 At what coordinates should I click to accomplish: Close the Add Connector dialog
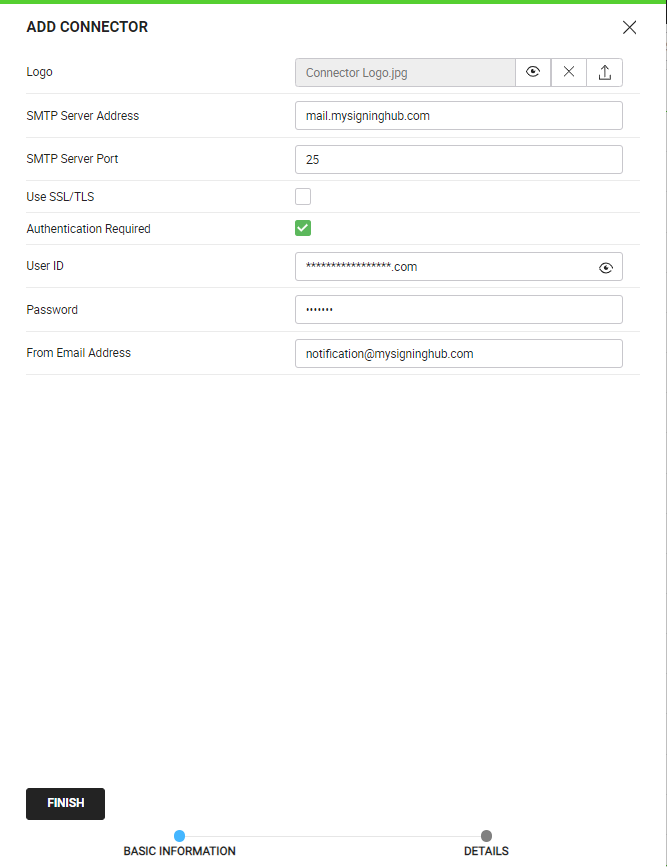629,28
